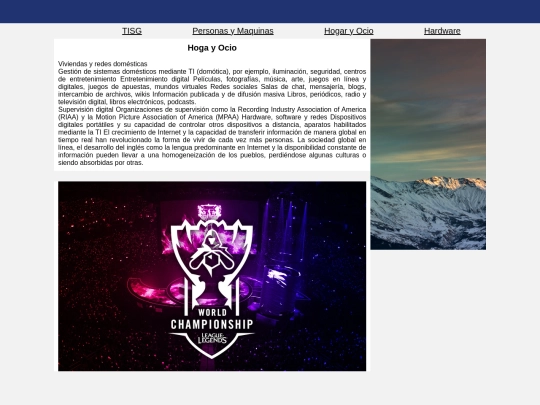This screenshot has height=405, width=540.
Task: Visit the Hardware navigation link
Action: [x=442, y=31]
